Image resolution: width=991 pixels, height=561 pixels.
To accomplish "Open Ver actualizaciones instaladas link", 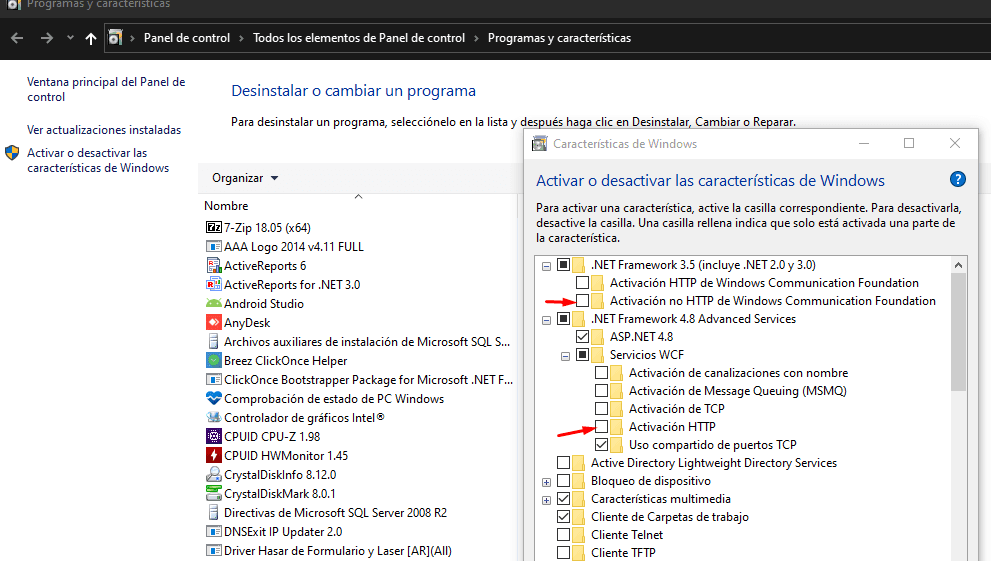I will click(x=104, y=130).
